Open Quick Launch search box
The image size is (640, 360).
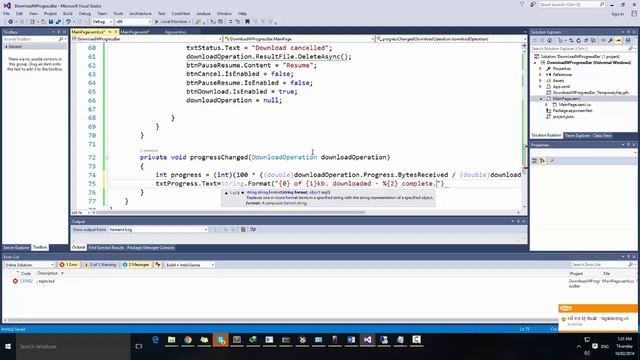(x=571, y=4)
